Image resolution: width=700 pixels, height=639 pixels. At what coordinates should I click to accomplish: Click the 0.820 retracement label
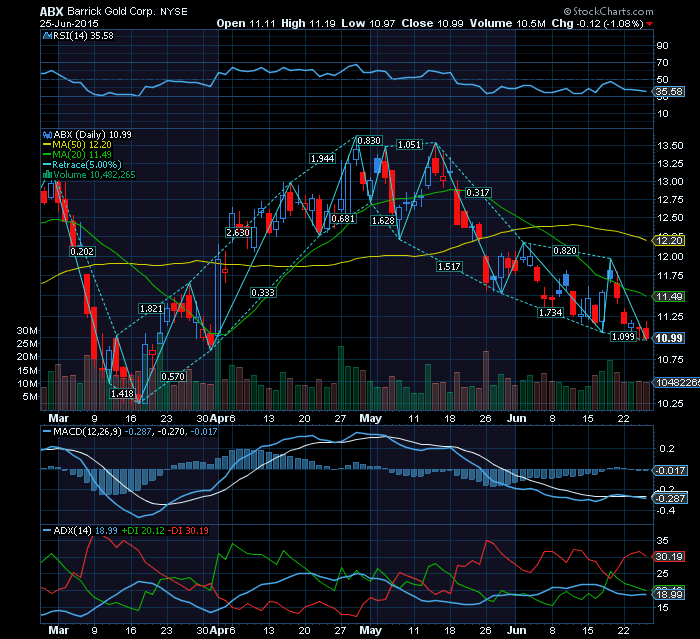[565, 251]
